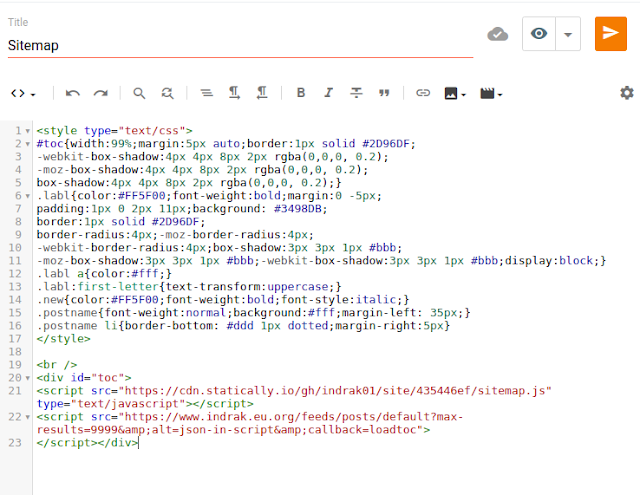
Task: Collapse the code fold at line 20
Action: (28, 378)
